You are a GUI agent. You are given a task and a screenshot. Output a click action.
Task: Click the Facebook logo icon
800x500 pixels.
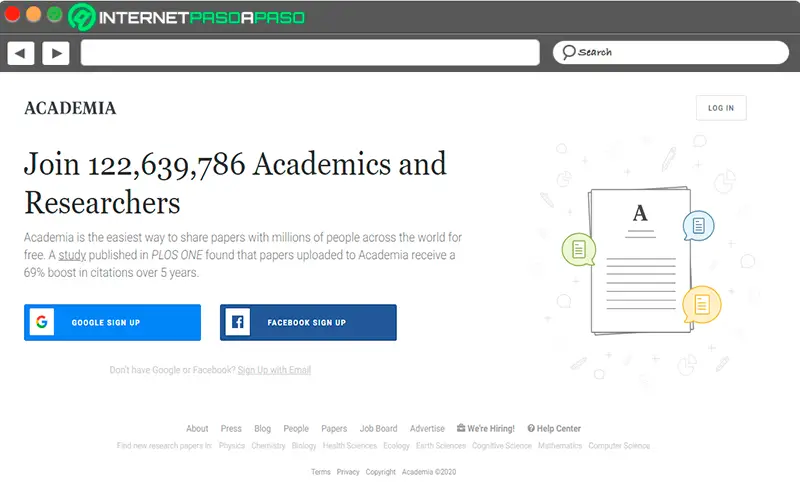tap(238, 323)
